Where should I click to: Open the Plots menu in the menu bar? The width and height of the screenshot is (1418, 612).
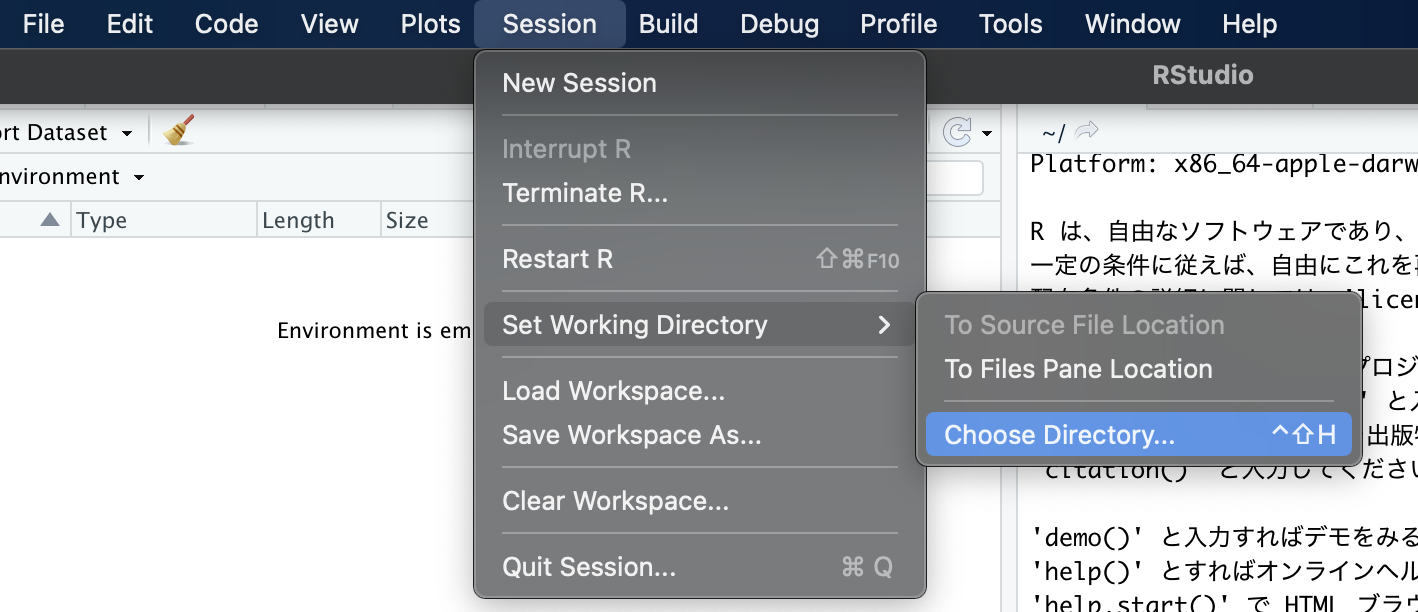click(430, 24)
